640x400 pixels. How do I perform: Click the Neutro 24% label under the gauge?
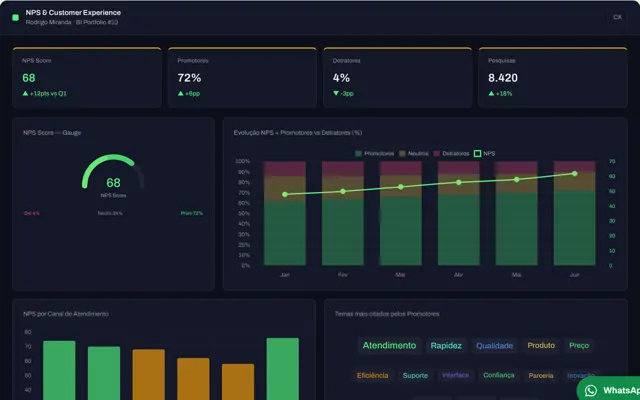click(110, 213)
